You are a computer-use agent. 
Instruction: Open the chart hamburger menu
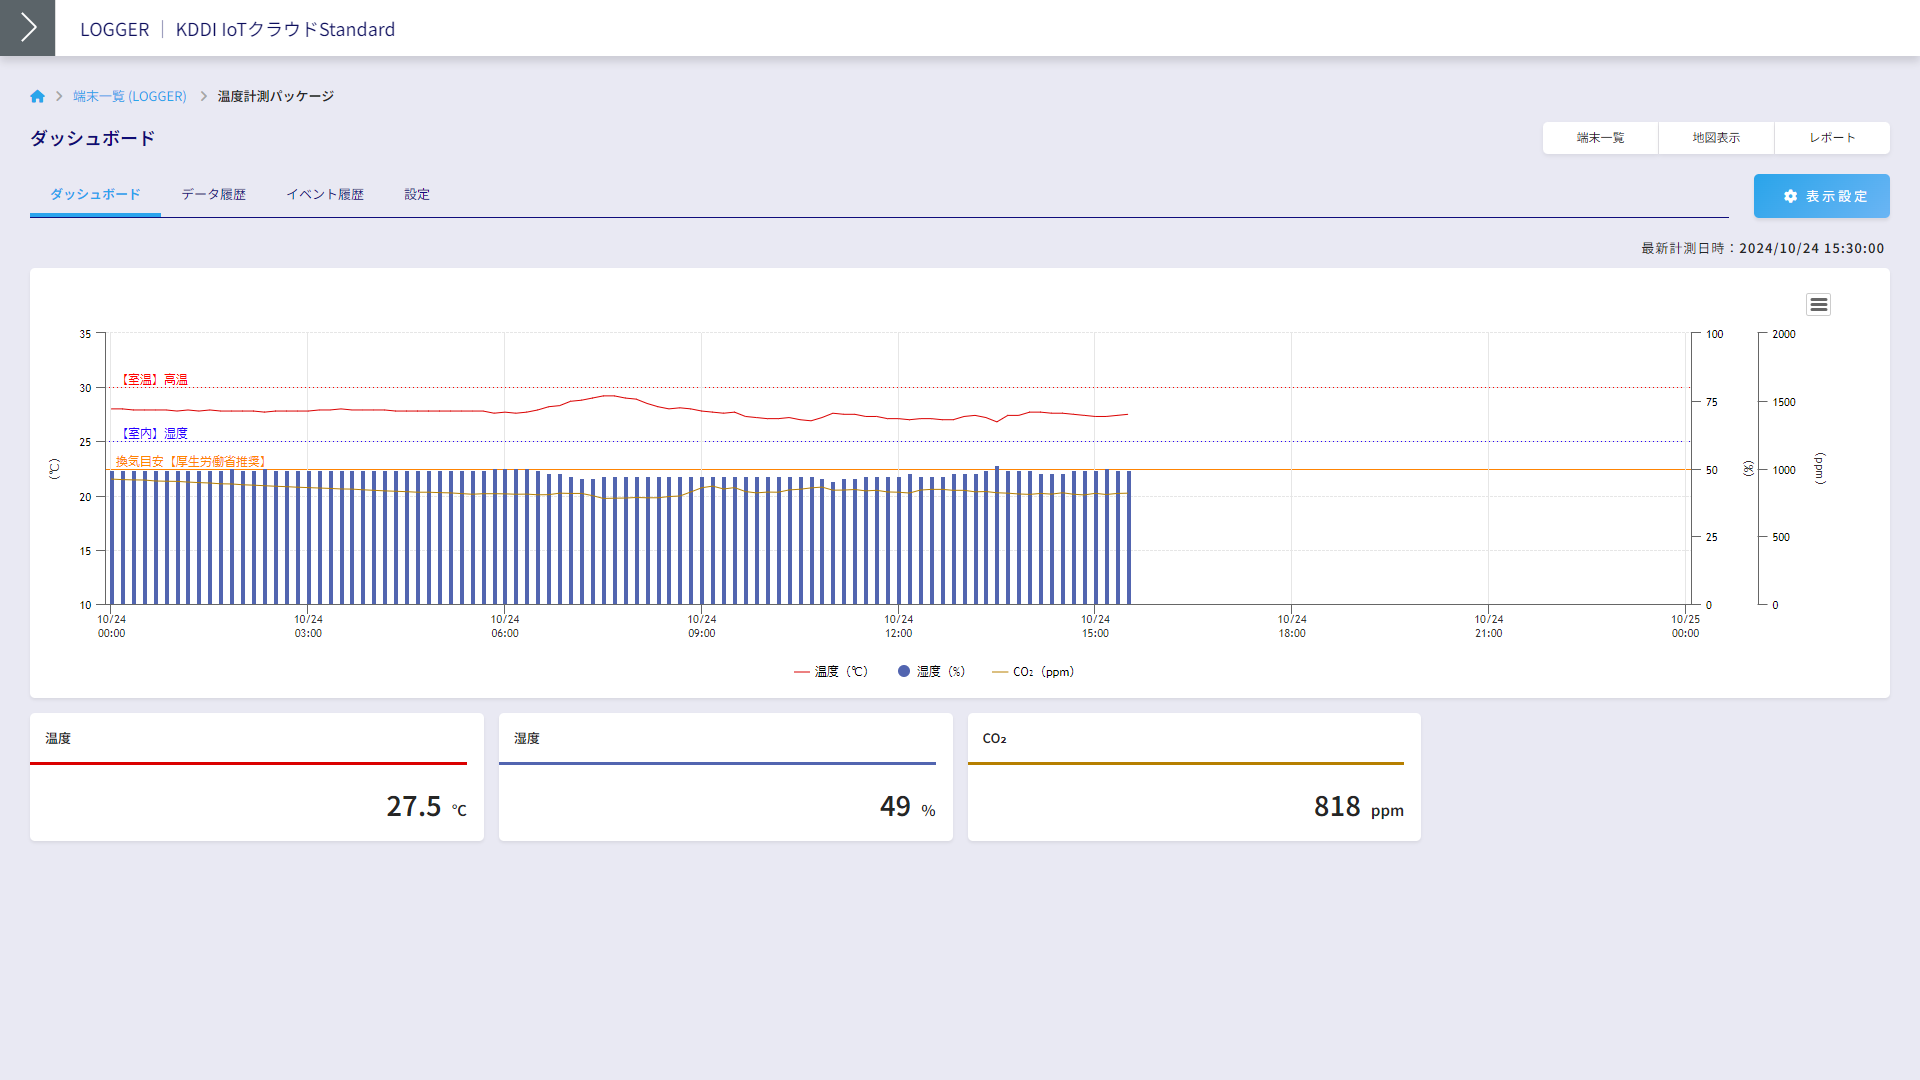(x=1818, y=305)
